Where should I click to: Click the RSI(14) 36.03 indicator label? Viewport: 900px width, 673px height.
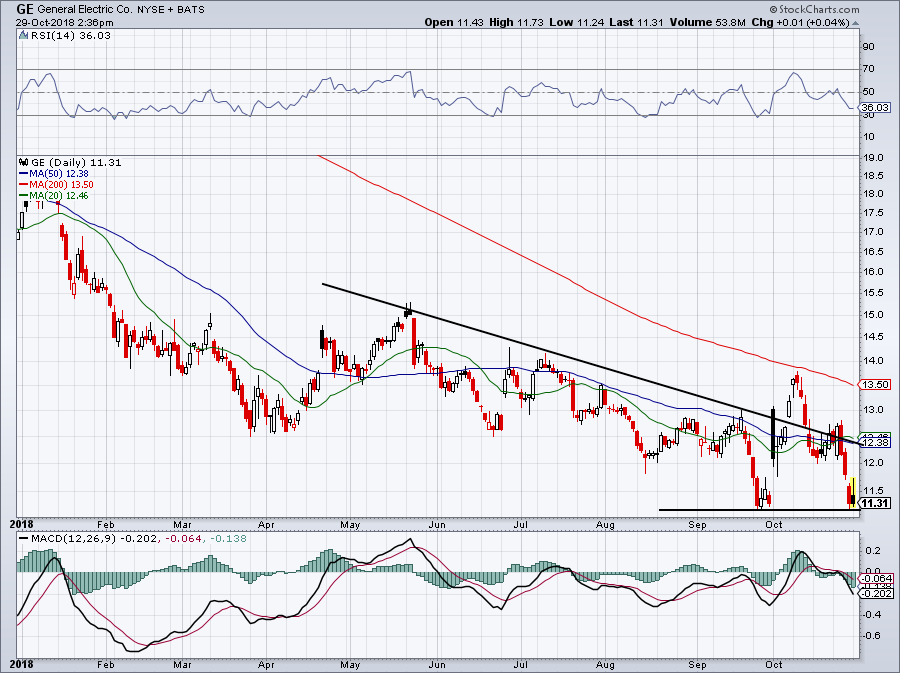[70, 36]
